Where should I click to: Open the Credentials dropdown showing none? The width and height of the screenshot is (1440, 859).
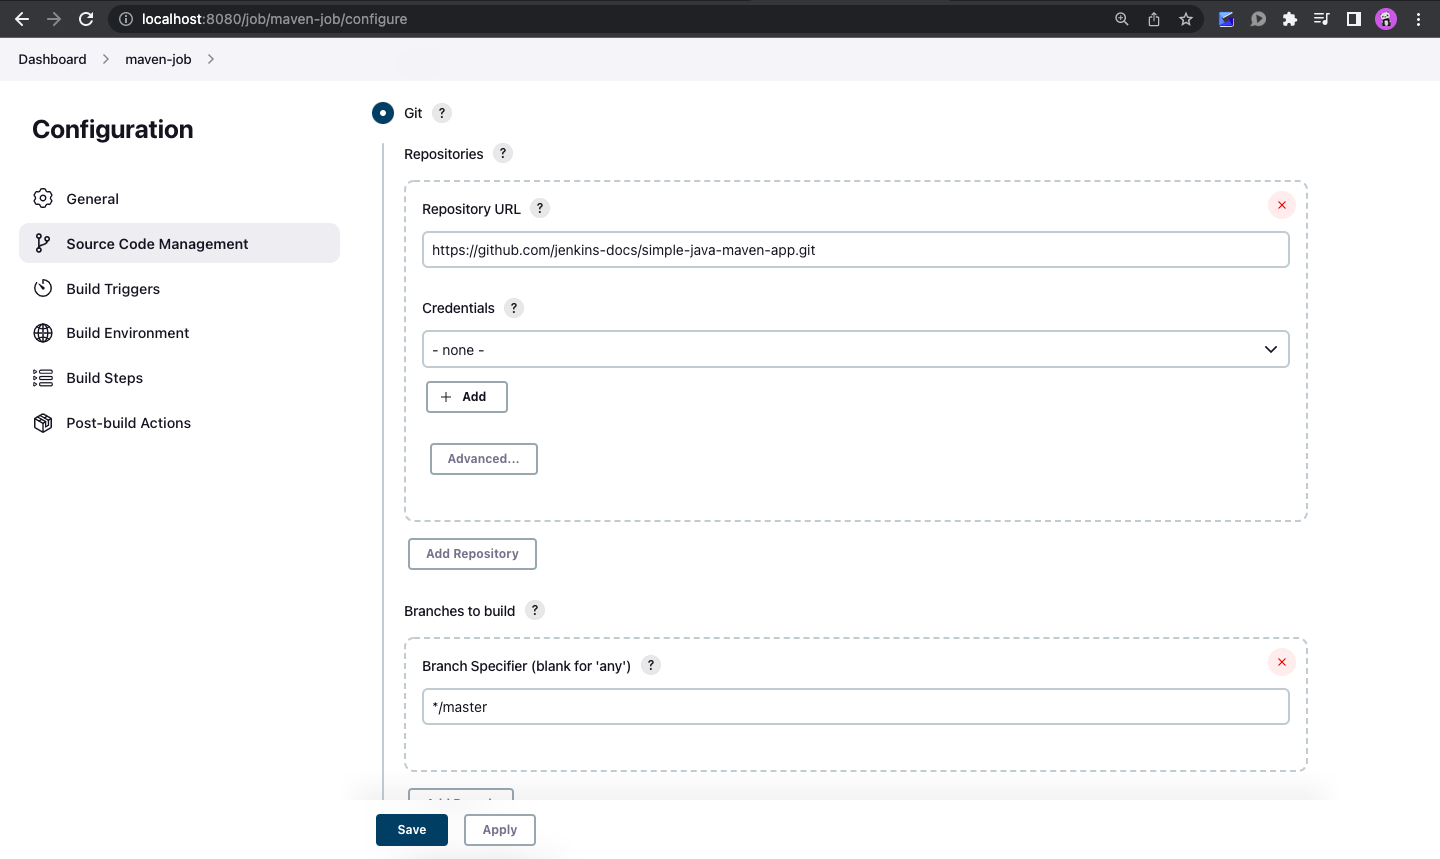(x=855, y=349)
